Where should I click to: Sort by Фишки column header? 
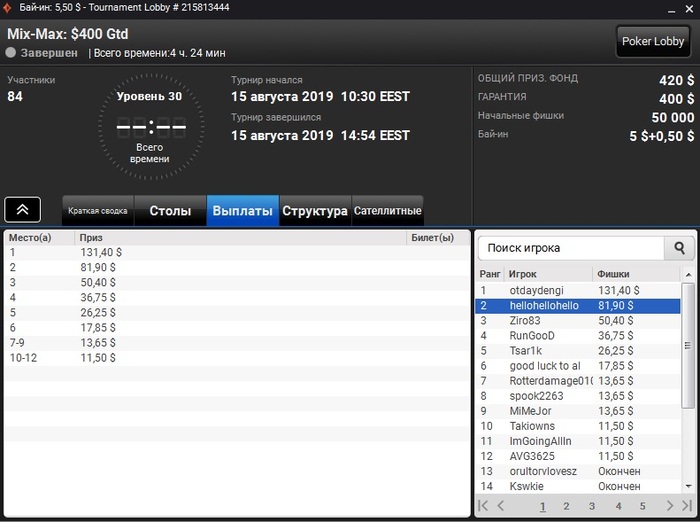pyautogui.click(x=636, y=274)
